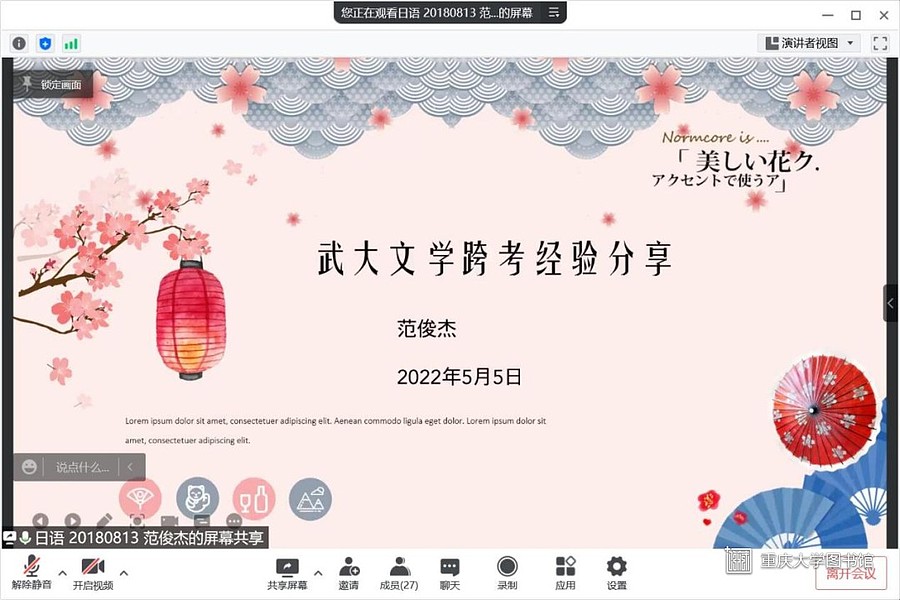Click the meeting info icon
The width and height of the screenshot is (900, 600).
[19, 44]
